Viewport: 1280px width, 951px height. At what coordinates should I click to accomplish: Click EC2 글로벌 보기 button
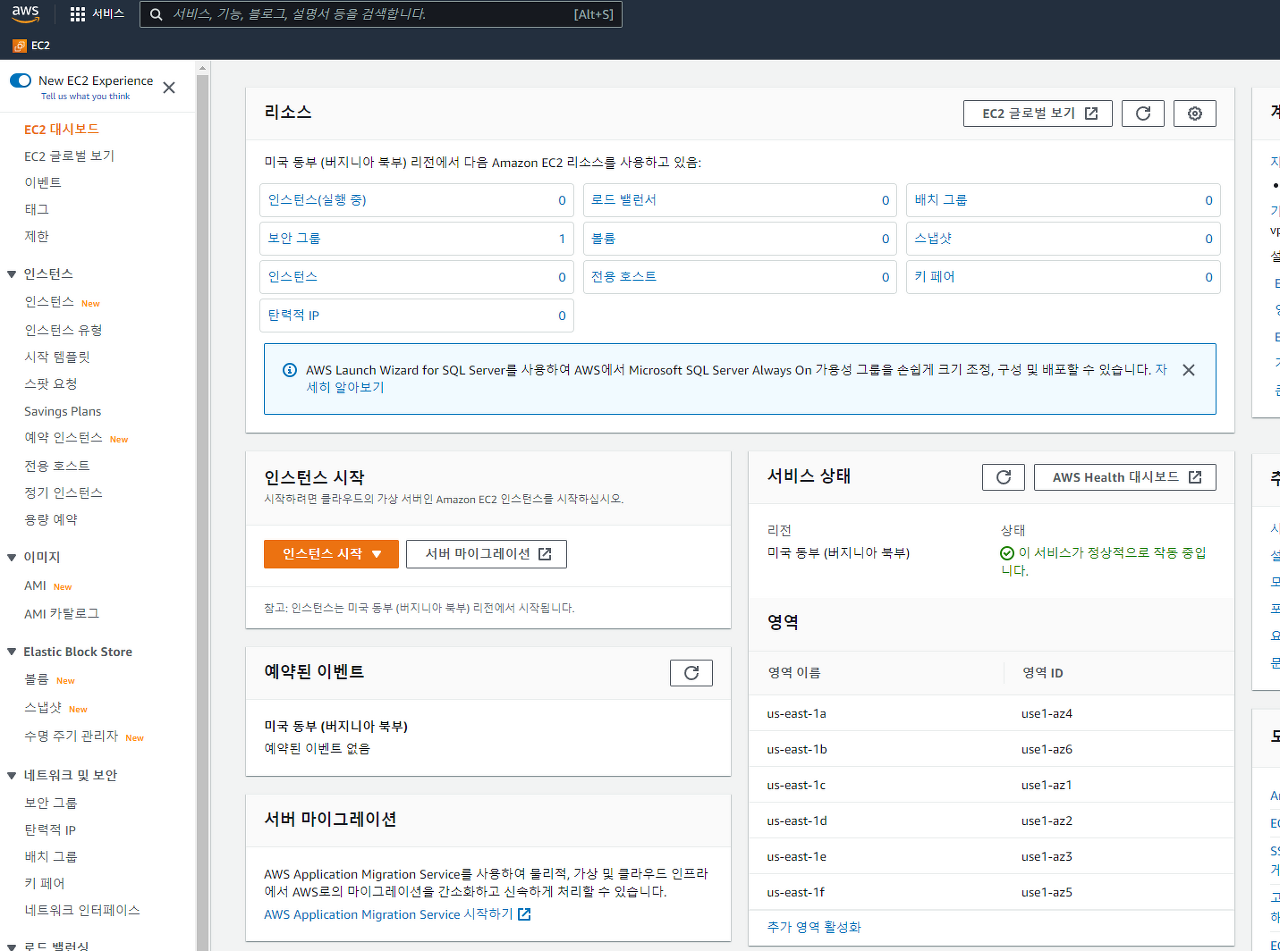pos(1038,113)
